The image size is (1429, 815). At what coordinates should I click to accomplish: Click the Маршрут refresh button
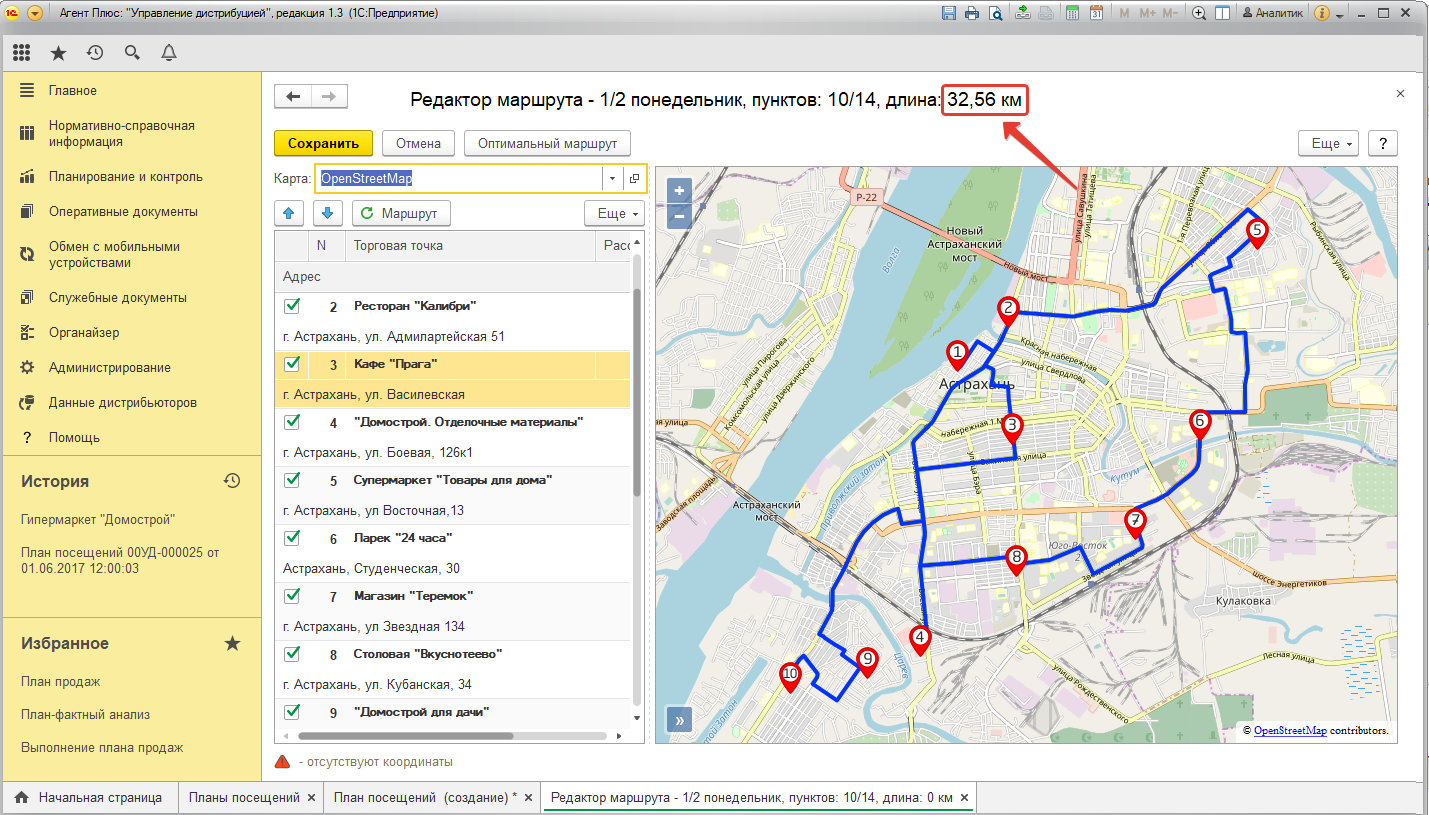point(401,213)
